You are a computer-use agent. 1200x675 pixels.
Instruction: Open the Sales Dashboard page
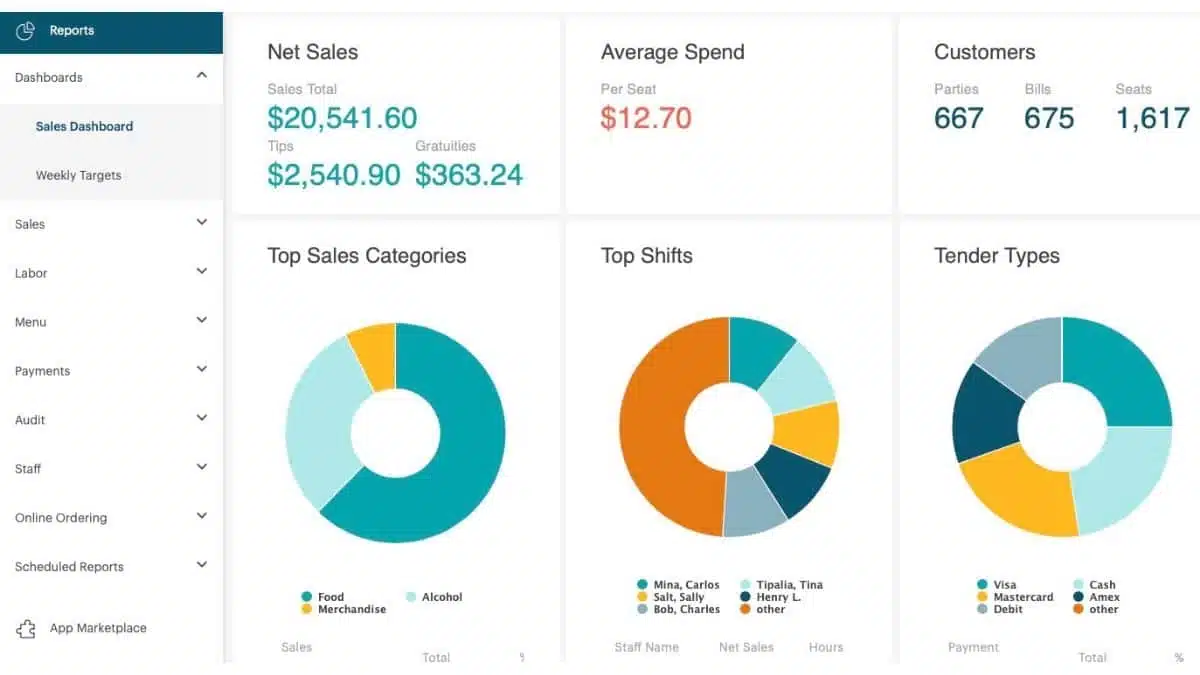pyautogui.click(x=84, y=127)
